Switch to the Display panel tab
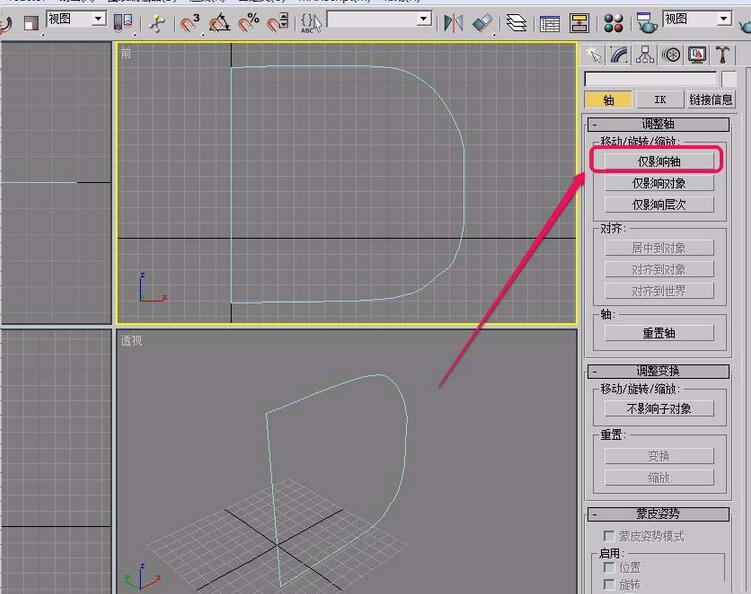 coord(697,55)
